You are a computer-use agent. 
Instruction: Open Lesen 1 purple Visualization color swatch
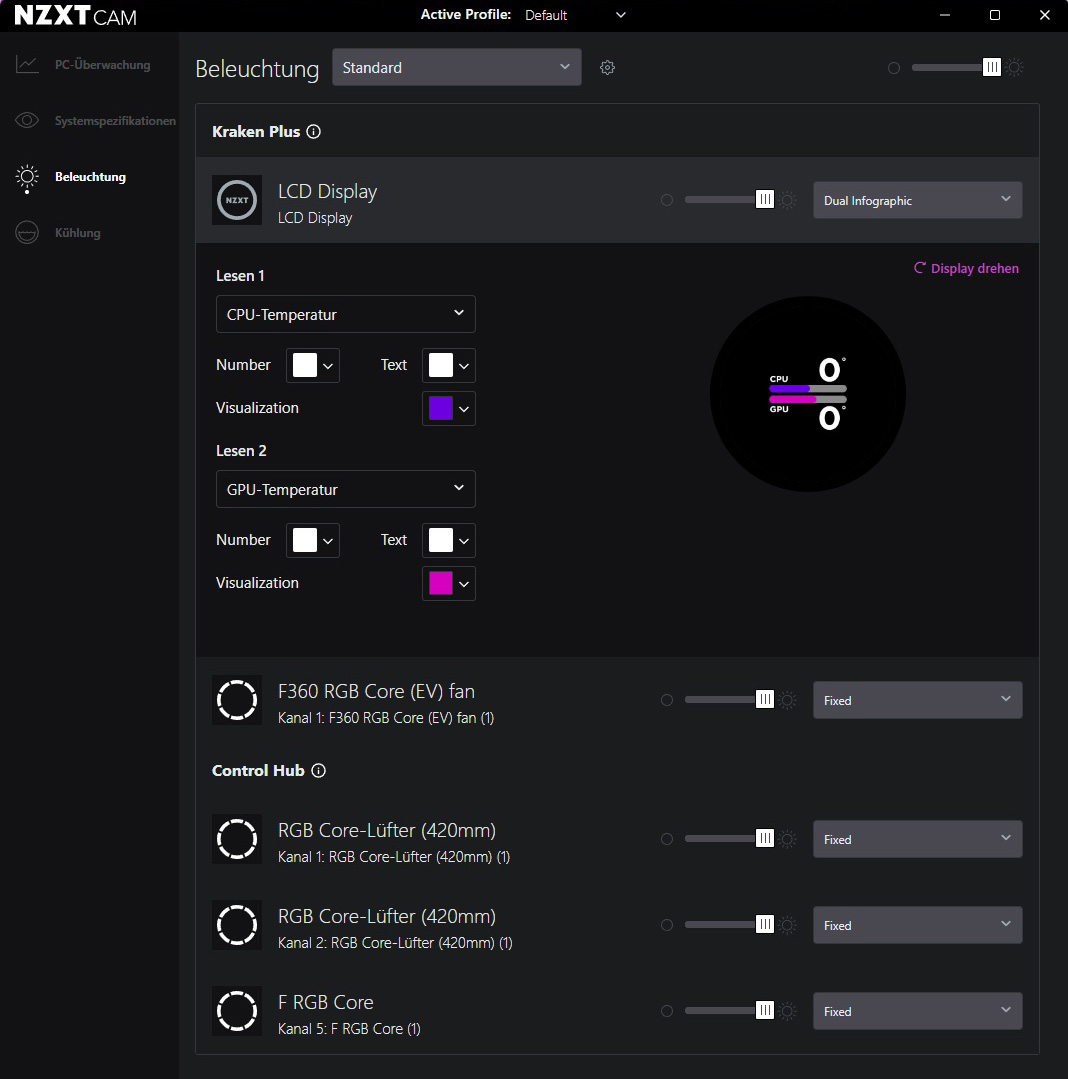pos(449,409)
